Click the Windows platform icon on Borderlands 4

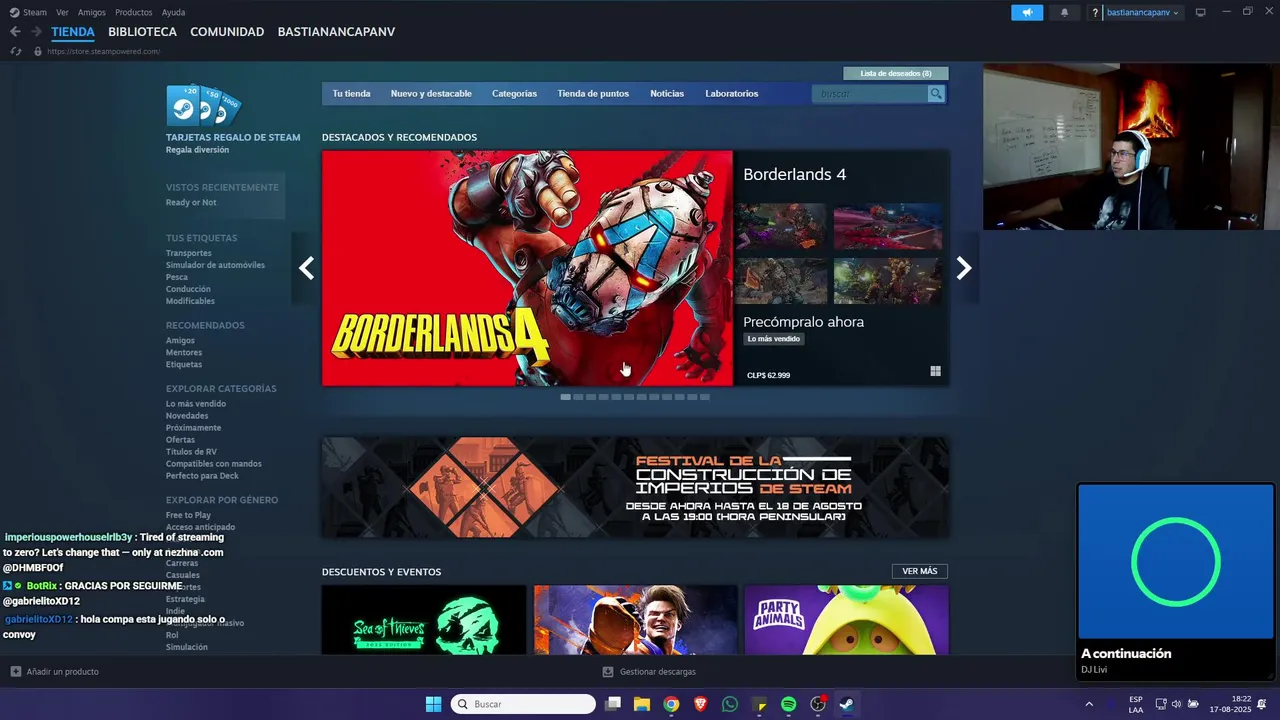click(x=935, y=371)
